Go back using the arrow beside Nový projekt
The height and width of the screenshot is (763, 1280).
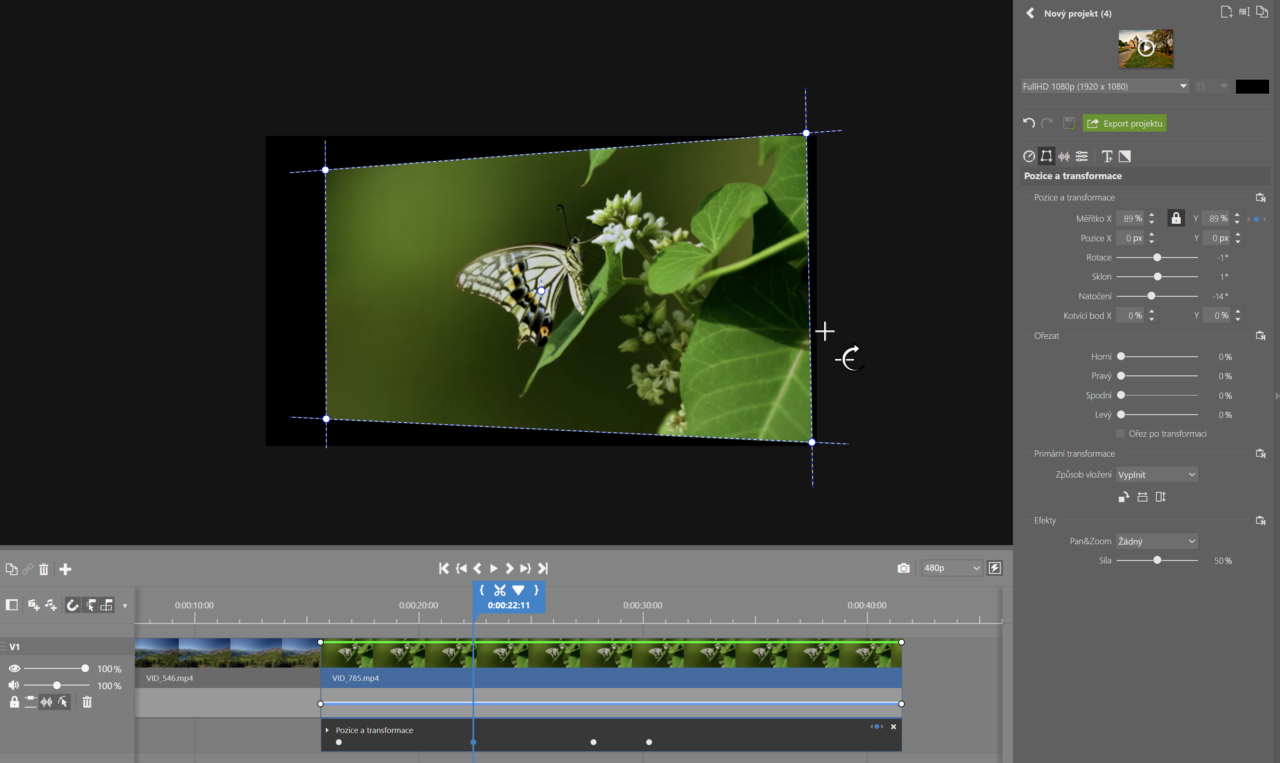coord(1030,13)
